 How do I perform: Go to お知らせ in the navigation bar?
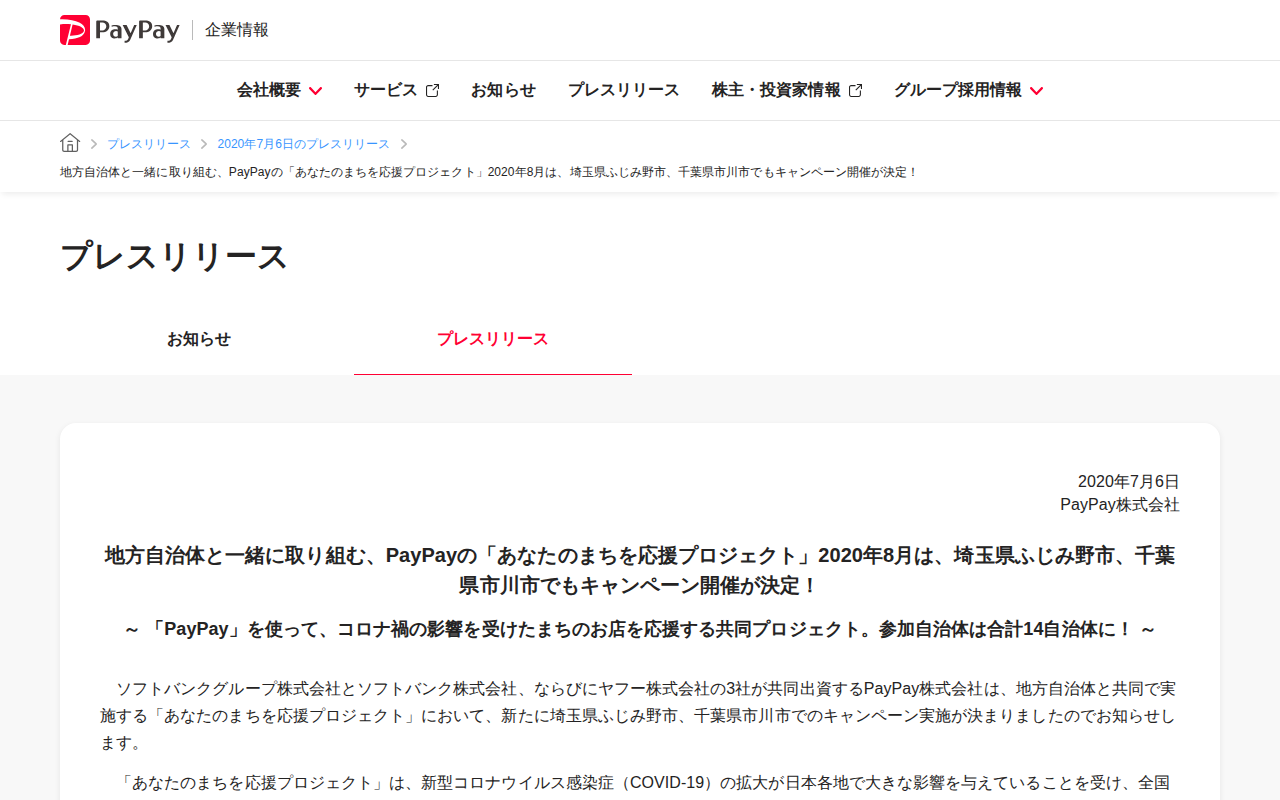click(x=503, y=90)
